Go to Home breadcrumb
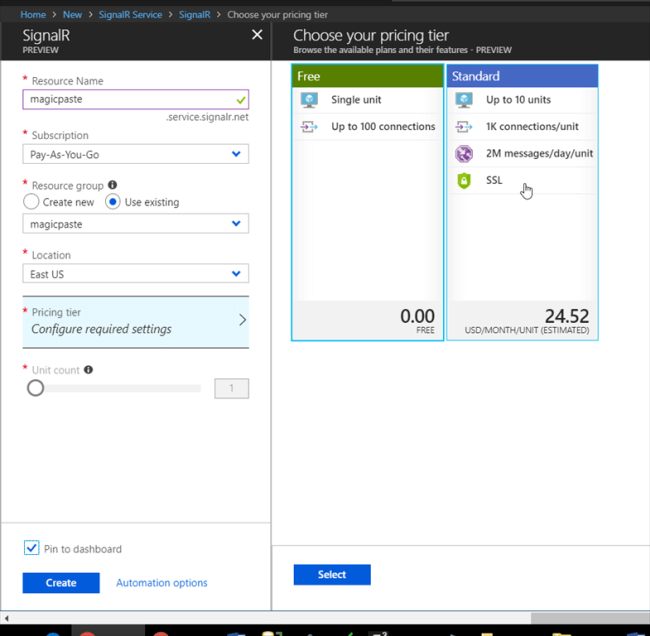 33,15
